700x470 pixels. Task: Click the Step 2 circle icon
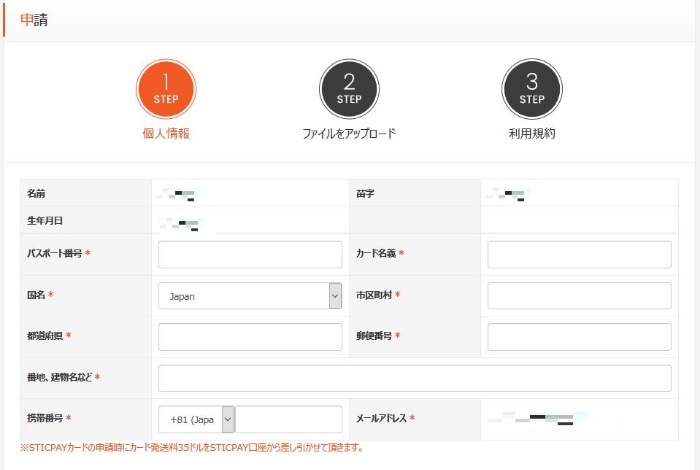[x=349, y=88]
